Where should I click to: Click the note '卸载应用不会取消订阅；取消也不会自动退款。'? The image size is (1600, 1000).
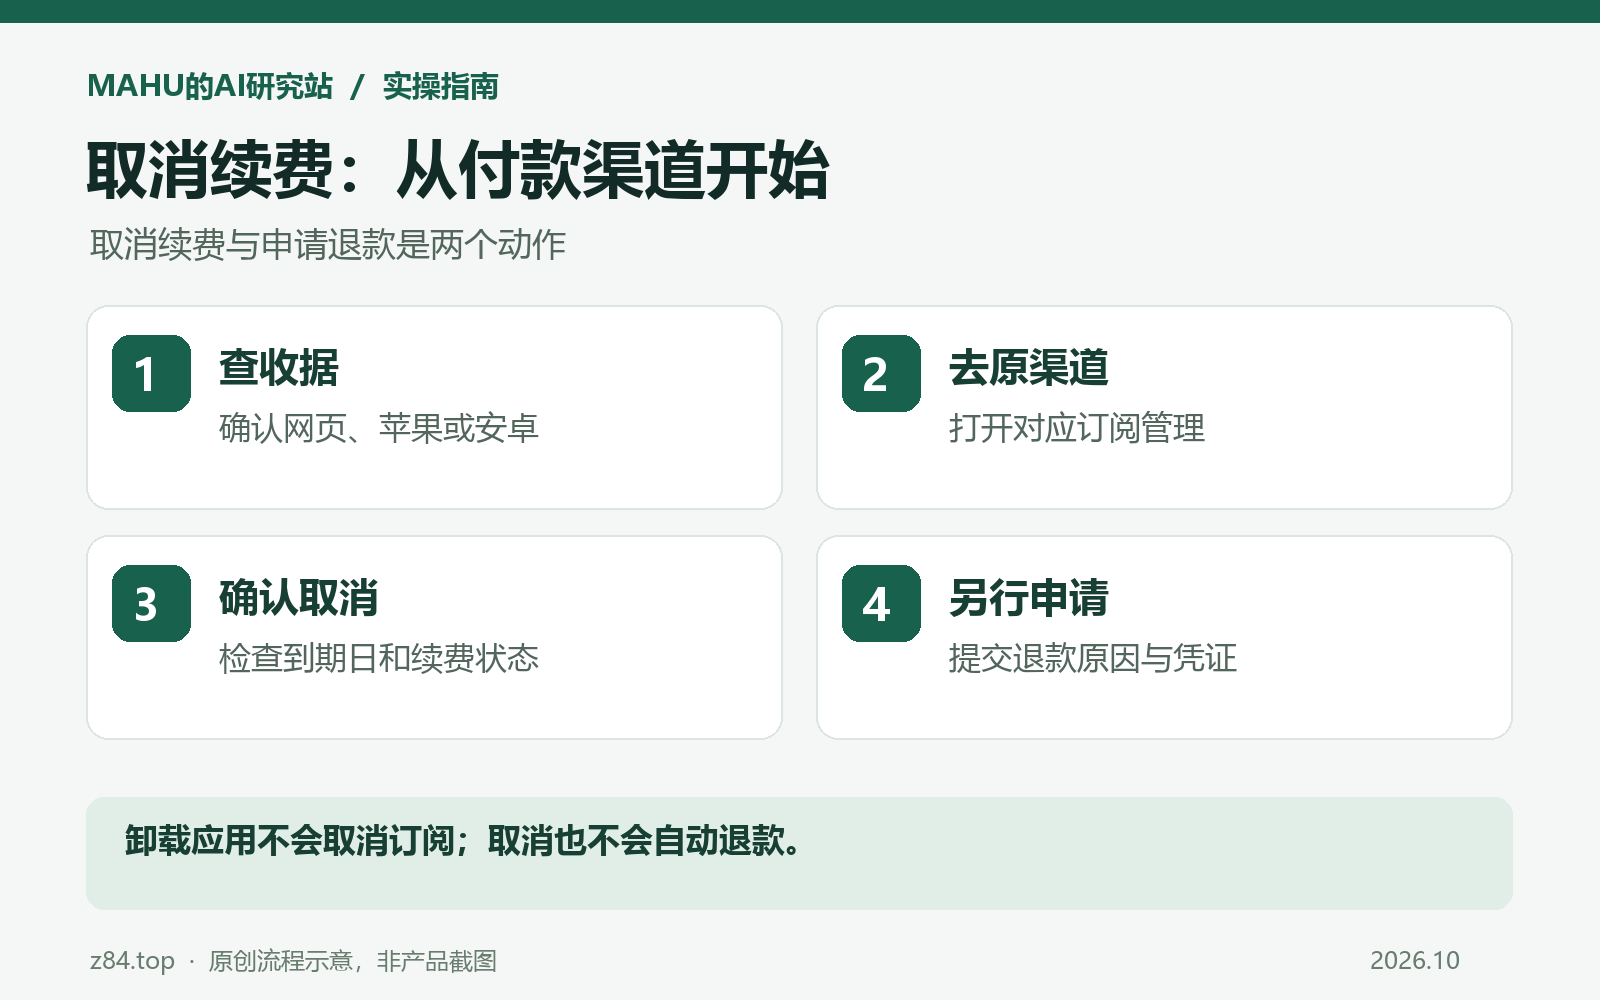coord(463,840)
